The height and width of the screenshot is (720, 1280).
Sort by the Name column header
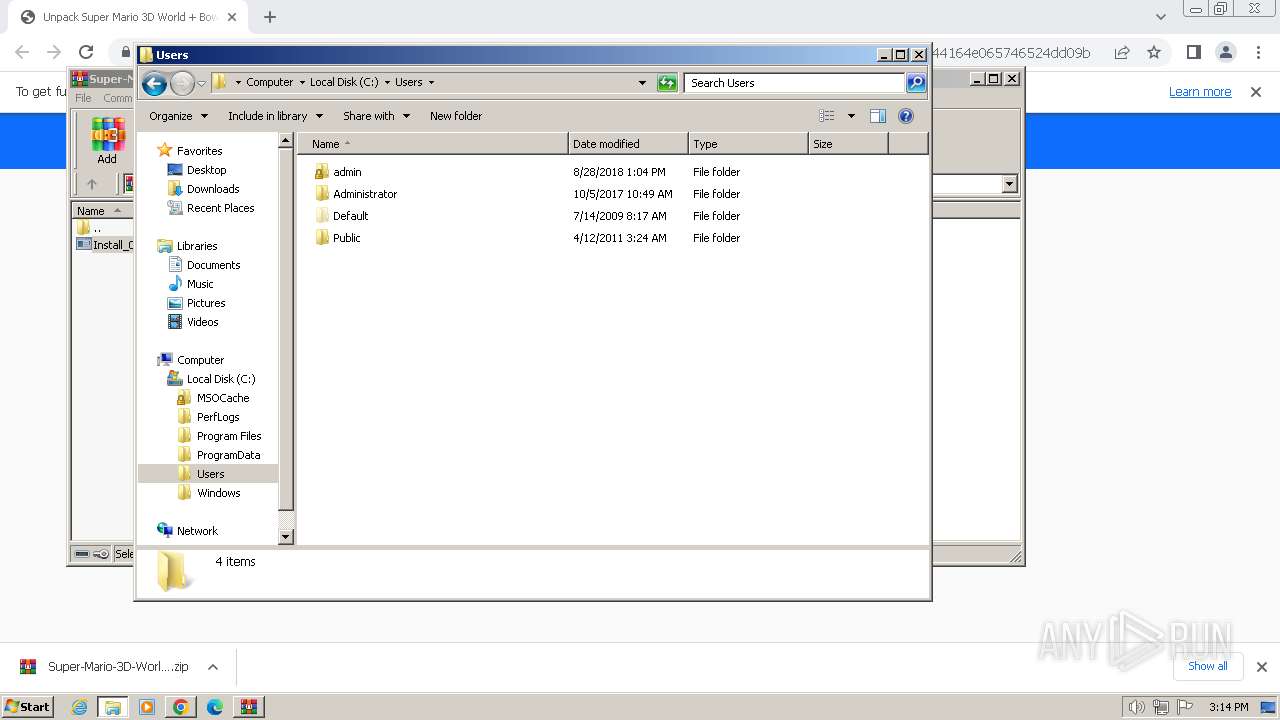click(433, 144)
